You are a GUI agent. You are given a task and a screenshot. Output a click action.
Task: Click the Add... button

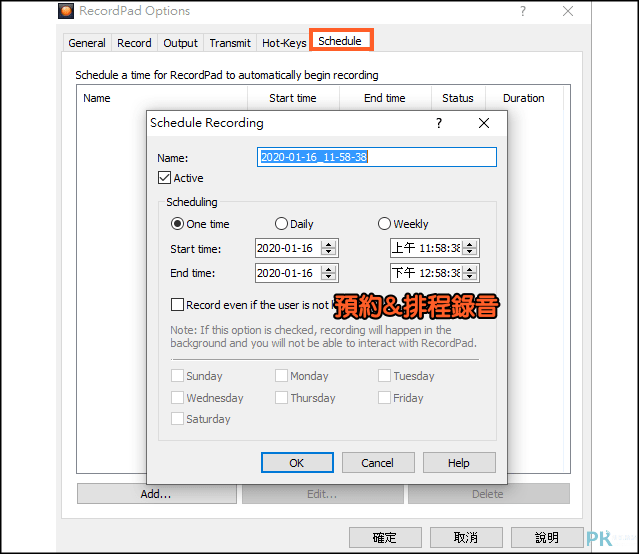pyautogui.click(x=156, y=494)
